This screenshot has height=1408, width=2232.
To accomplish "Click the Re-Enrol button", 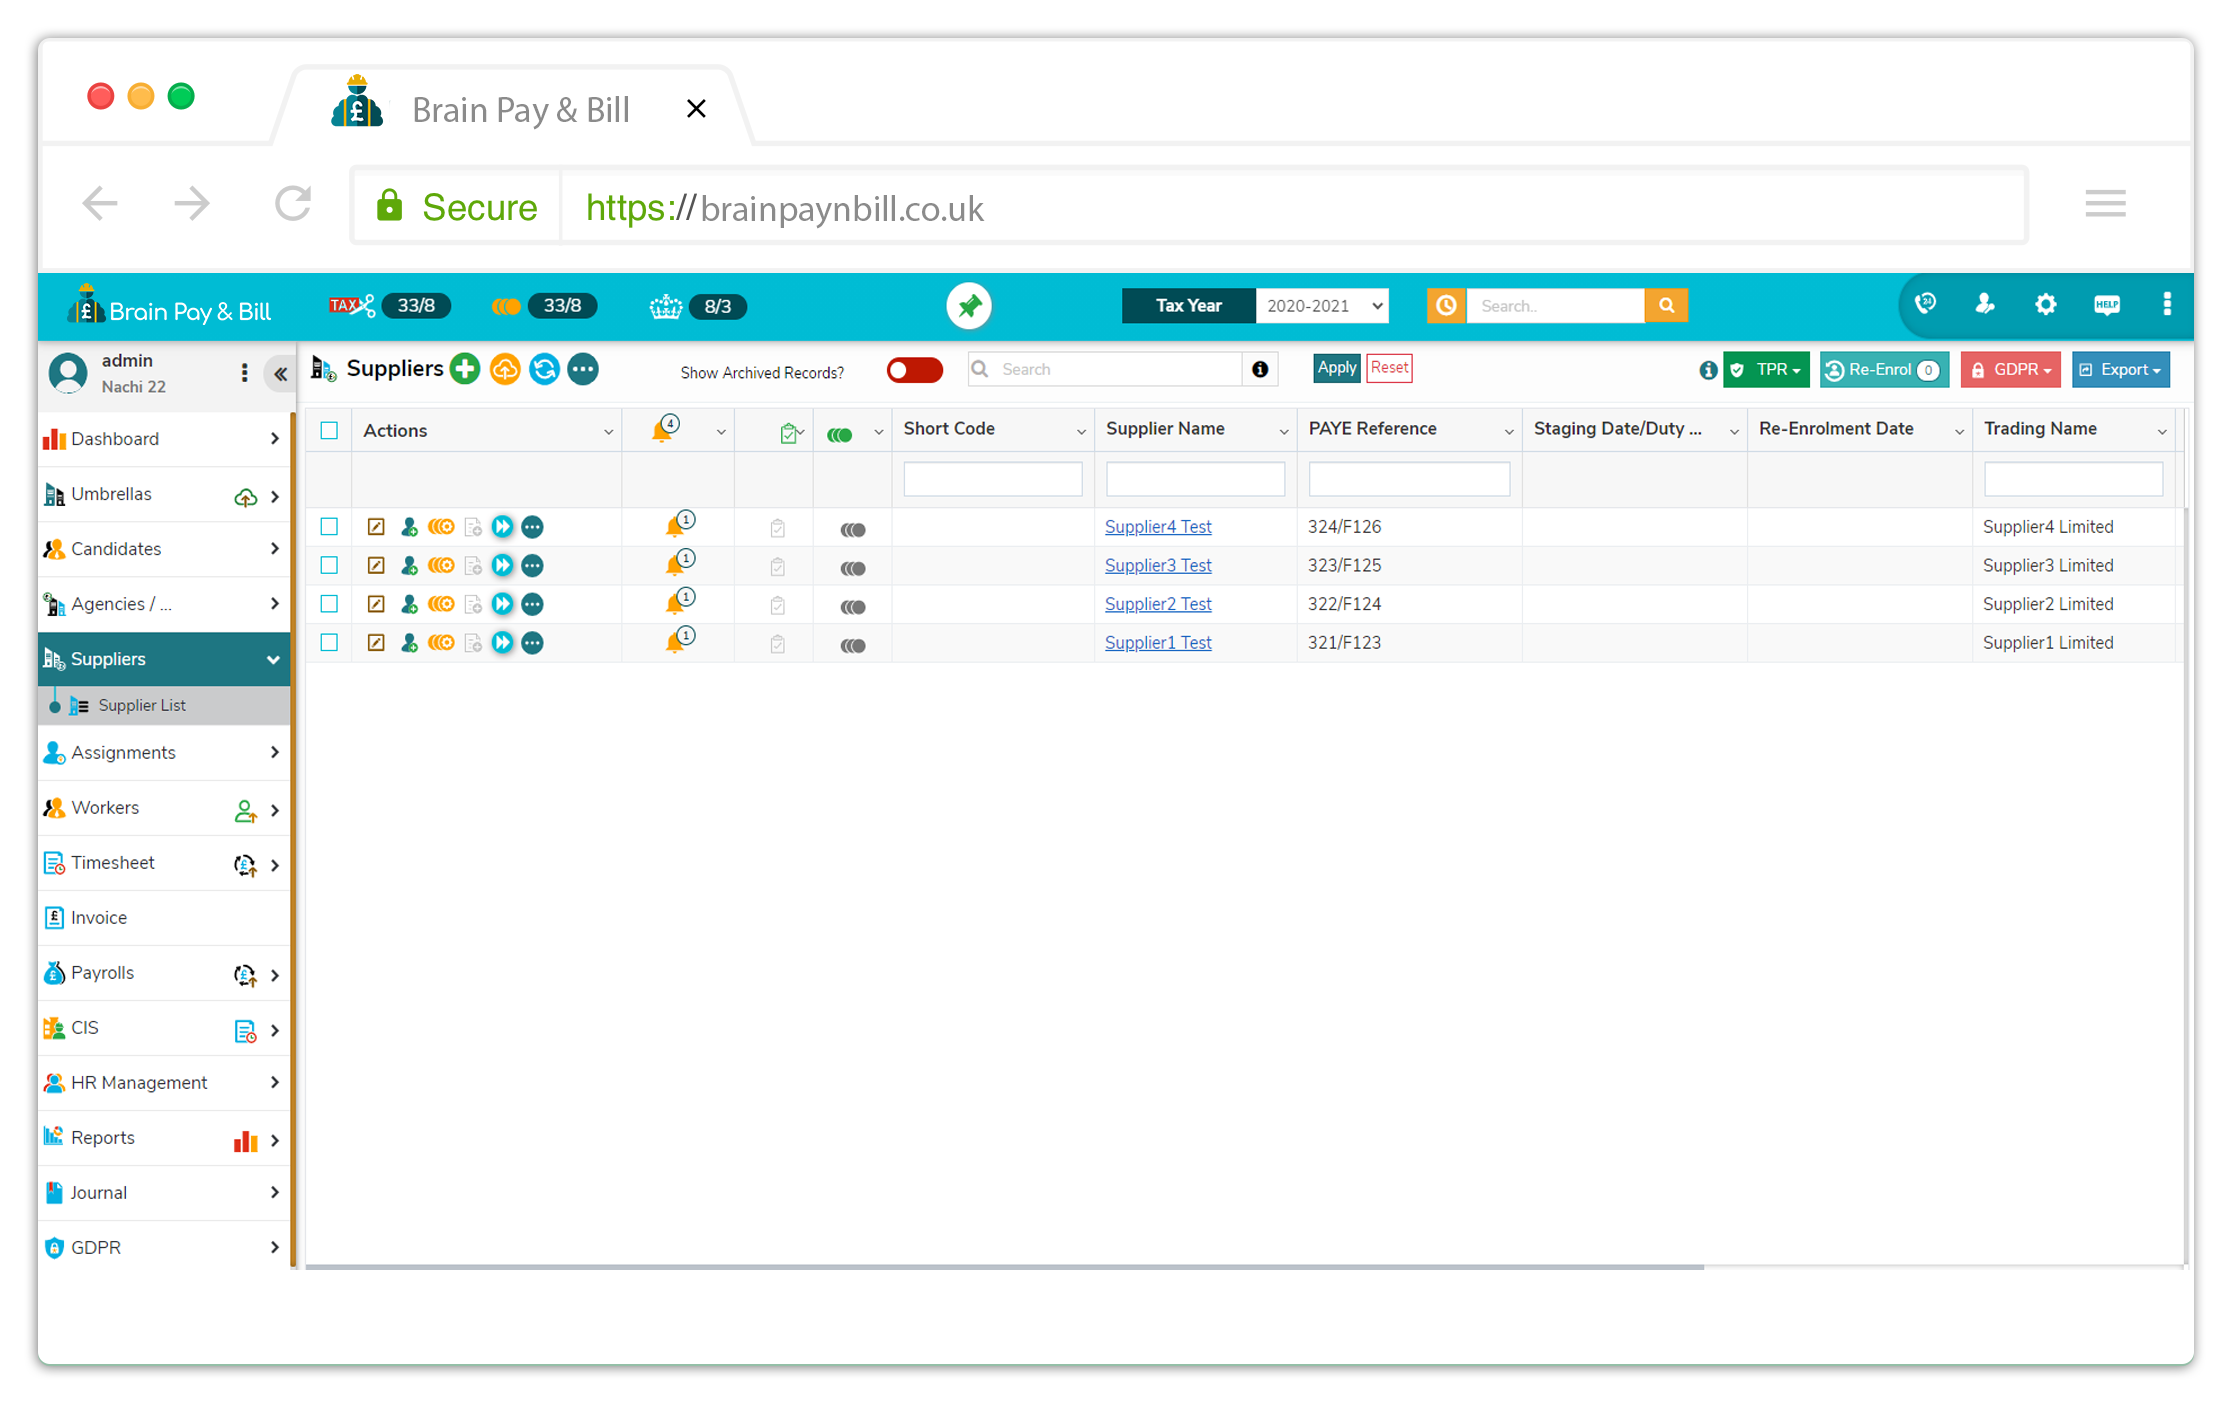I will pos(1884,370).
